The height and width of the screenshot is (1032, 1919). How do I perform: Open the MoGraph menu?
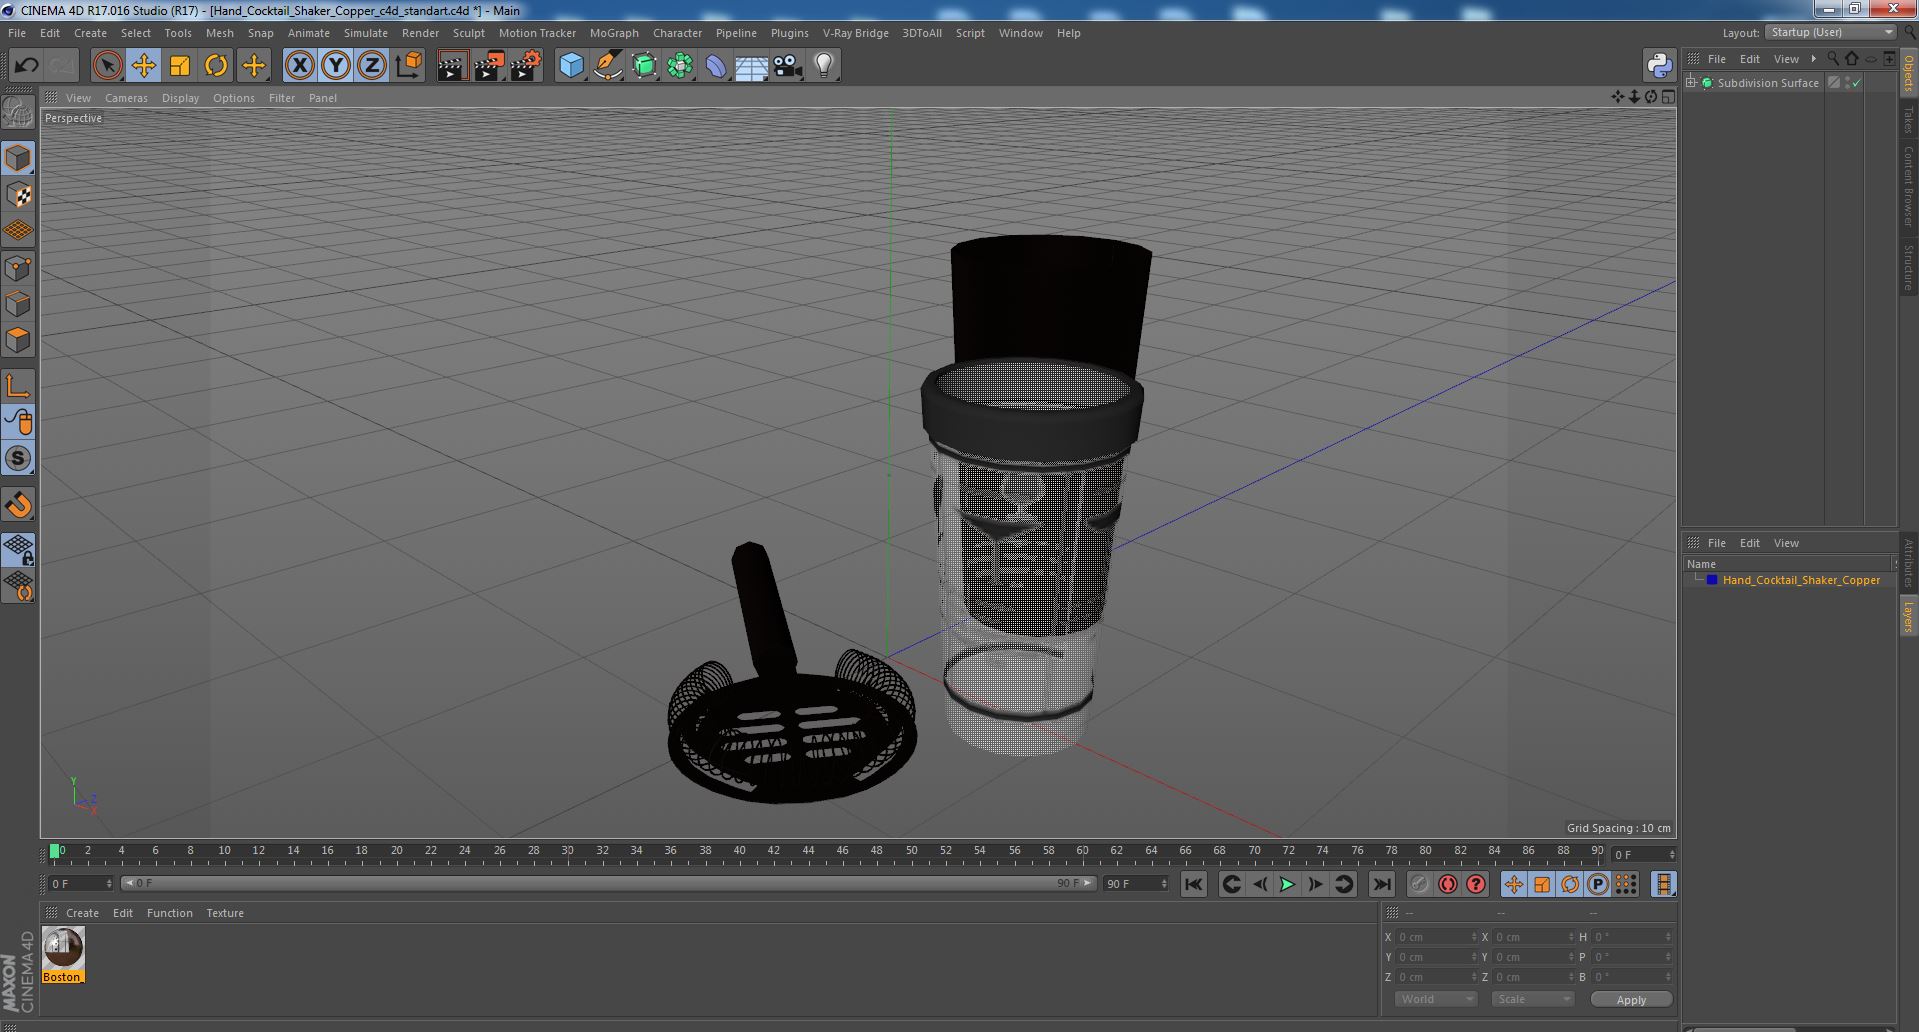tap(614, 33)
